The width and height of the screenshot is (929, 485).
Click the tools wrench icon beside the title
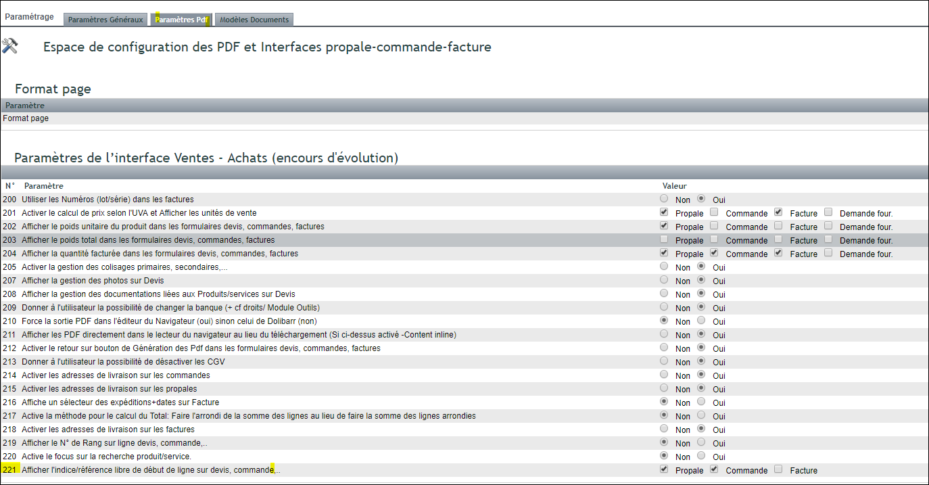pyautogui.click(x=10, y=46)
